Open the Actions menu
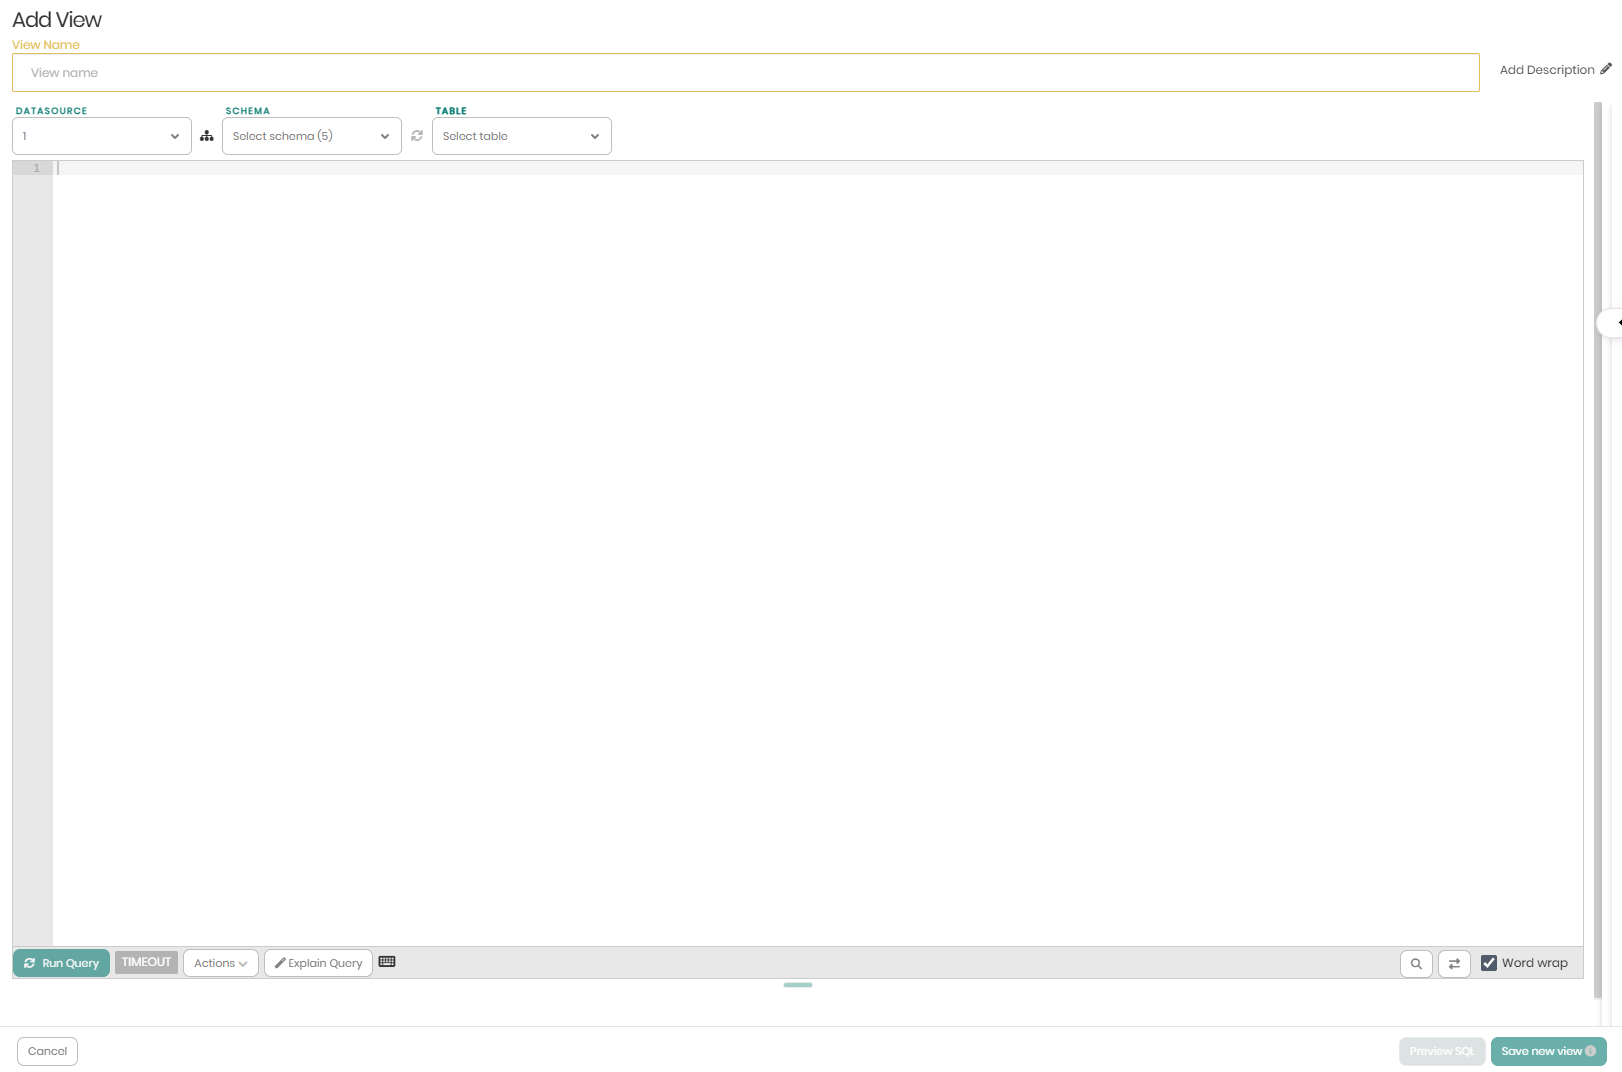The height and width of the screenshot is (1072, 1622). pos(220,962)
